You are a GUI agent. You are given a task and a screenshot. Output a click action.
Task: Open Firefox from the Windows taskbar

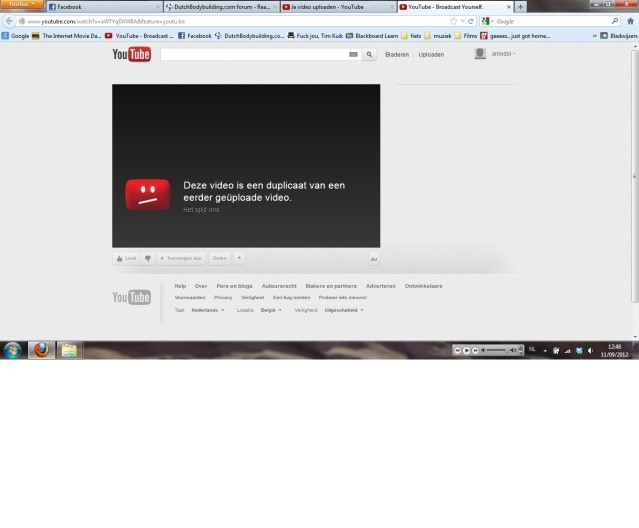point(41,350)
